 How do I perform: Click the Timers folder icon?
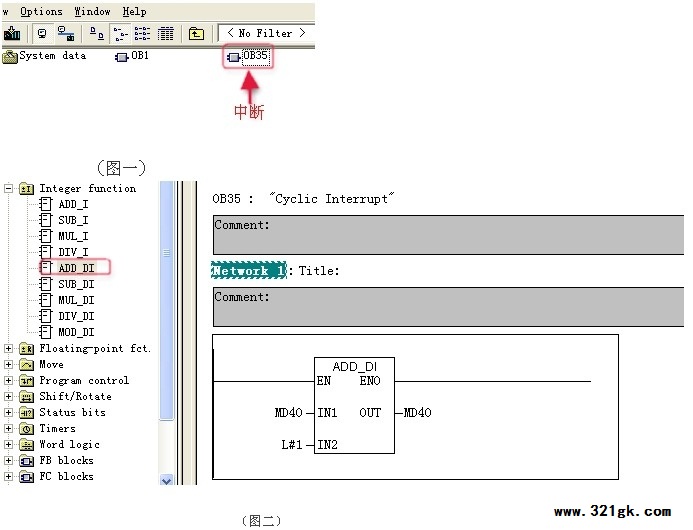pyautogui.click(x=27, y=429)
